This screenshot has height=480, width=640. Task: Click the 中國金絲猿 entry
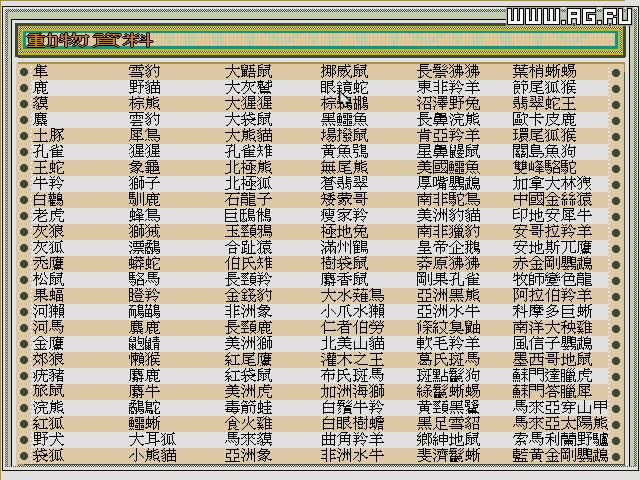pos(552,200)
